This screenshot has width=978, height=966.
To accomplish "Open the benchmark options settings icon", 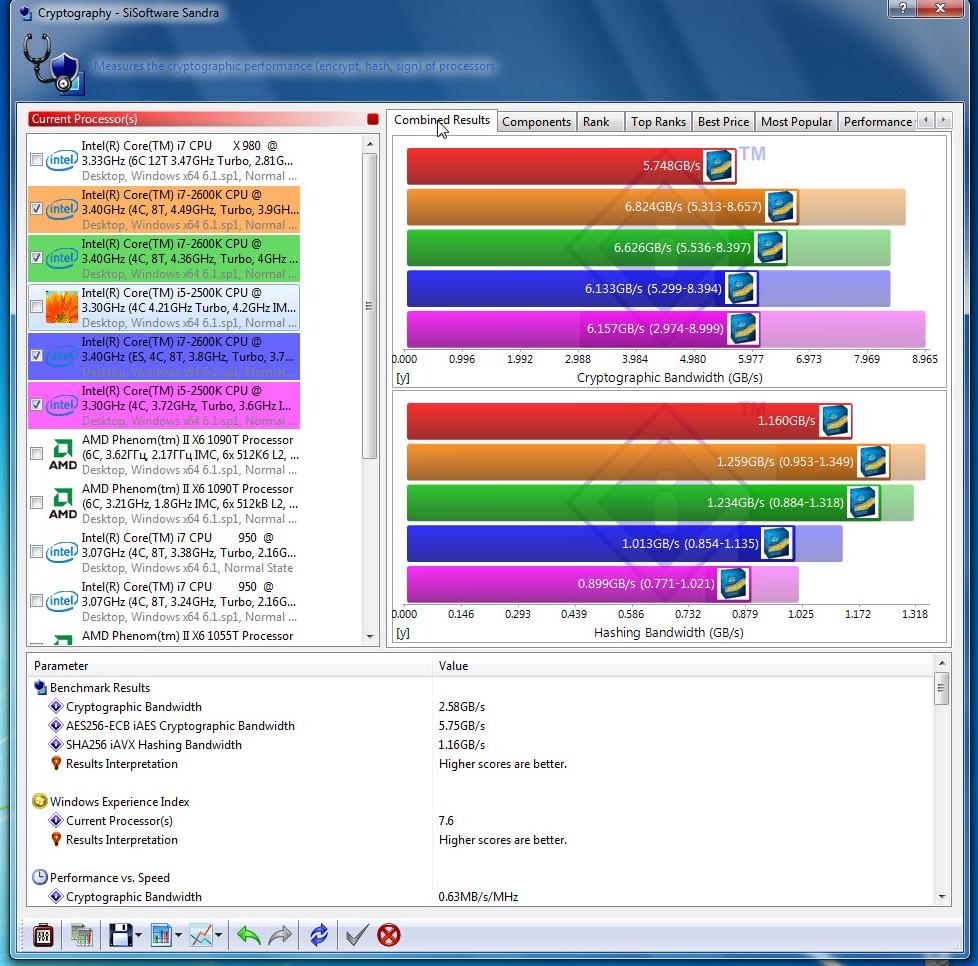I will (43, 935).
